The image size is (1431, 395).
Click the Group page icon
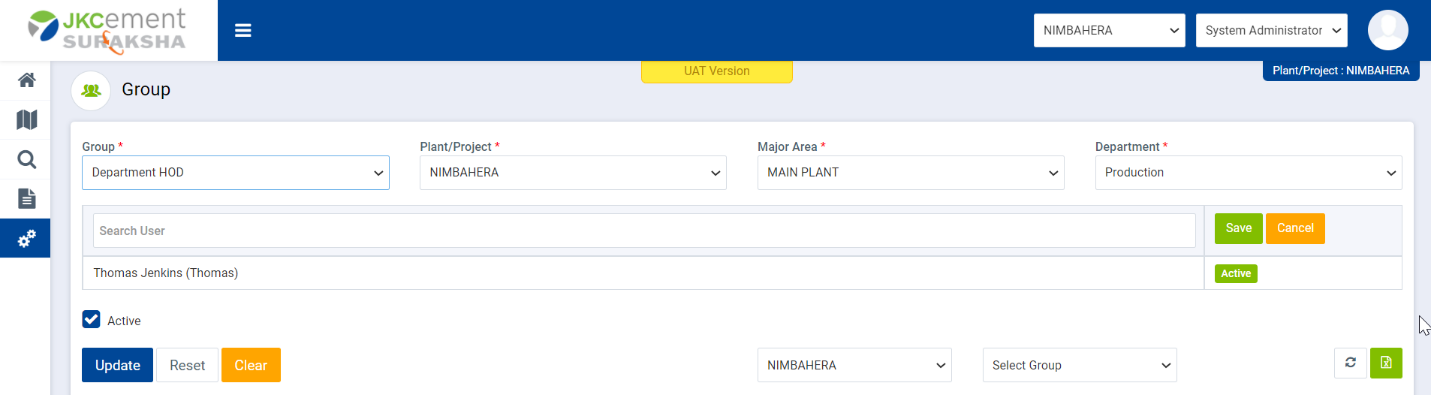[x=91, y=90]
